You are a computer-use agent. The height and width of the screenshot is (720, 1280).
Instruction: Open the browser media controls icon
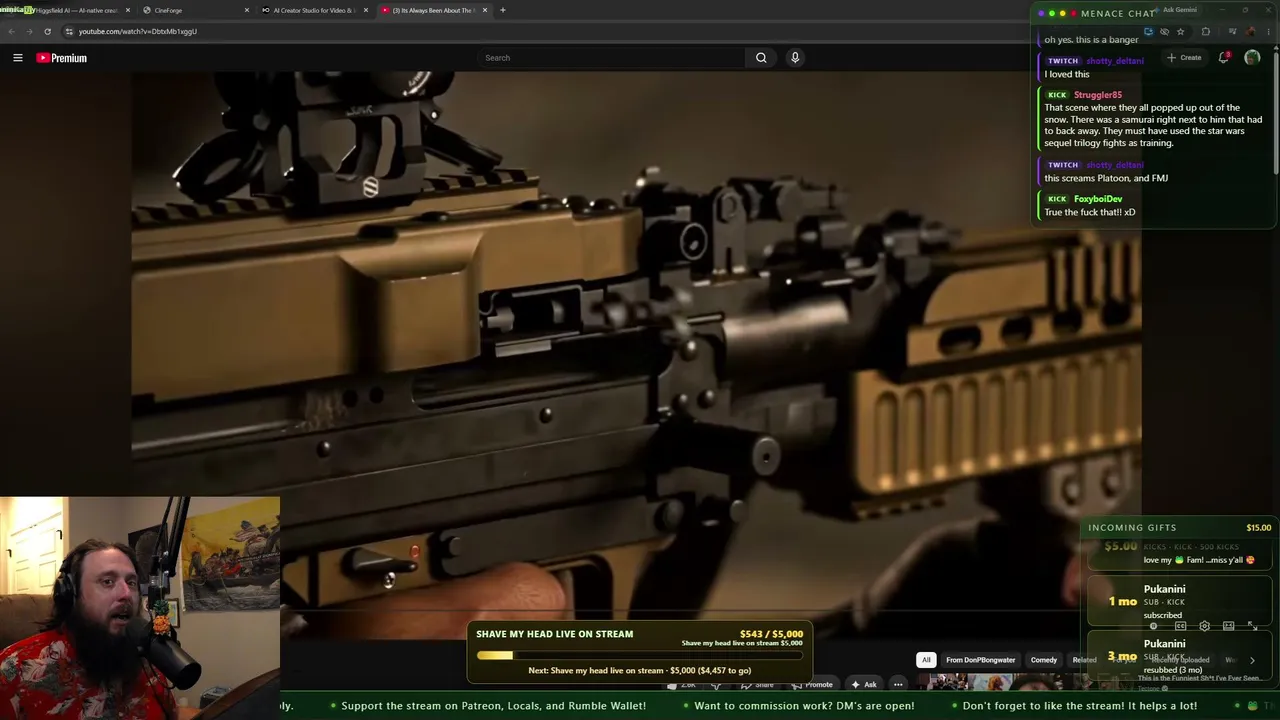[1232, 31]
